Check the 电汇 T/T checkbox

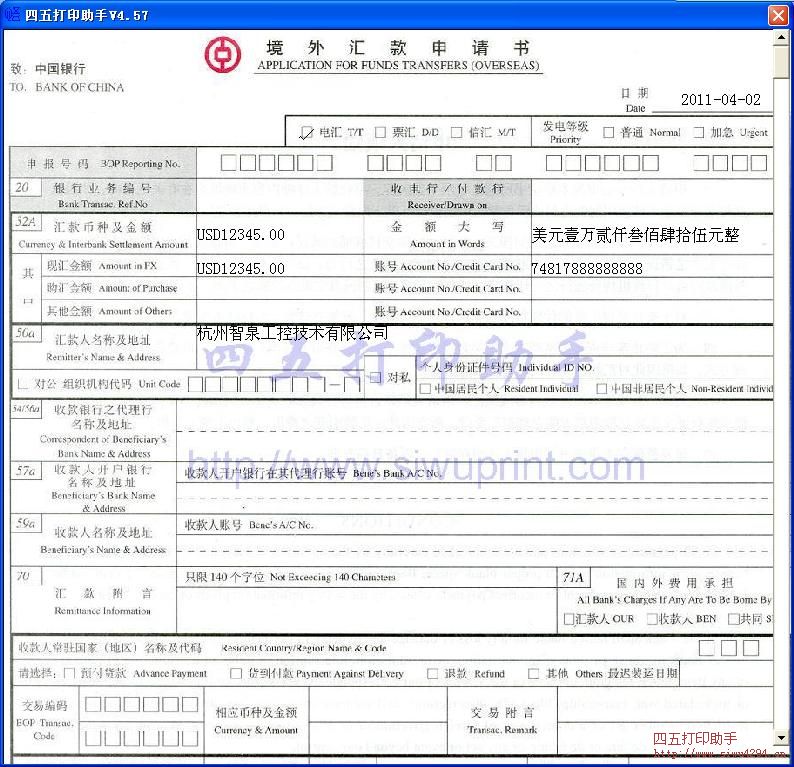coord(306,133)
